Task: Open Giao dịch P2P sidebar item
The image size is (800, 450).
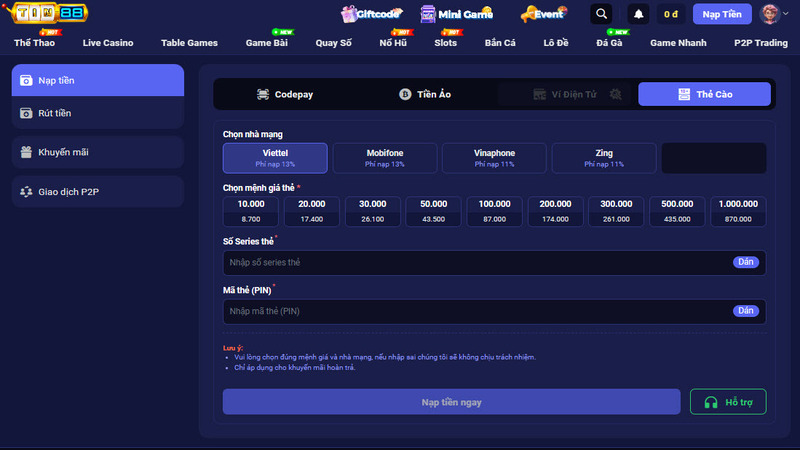Action: 98,192
